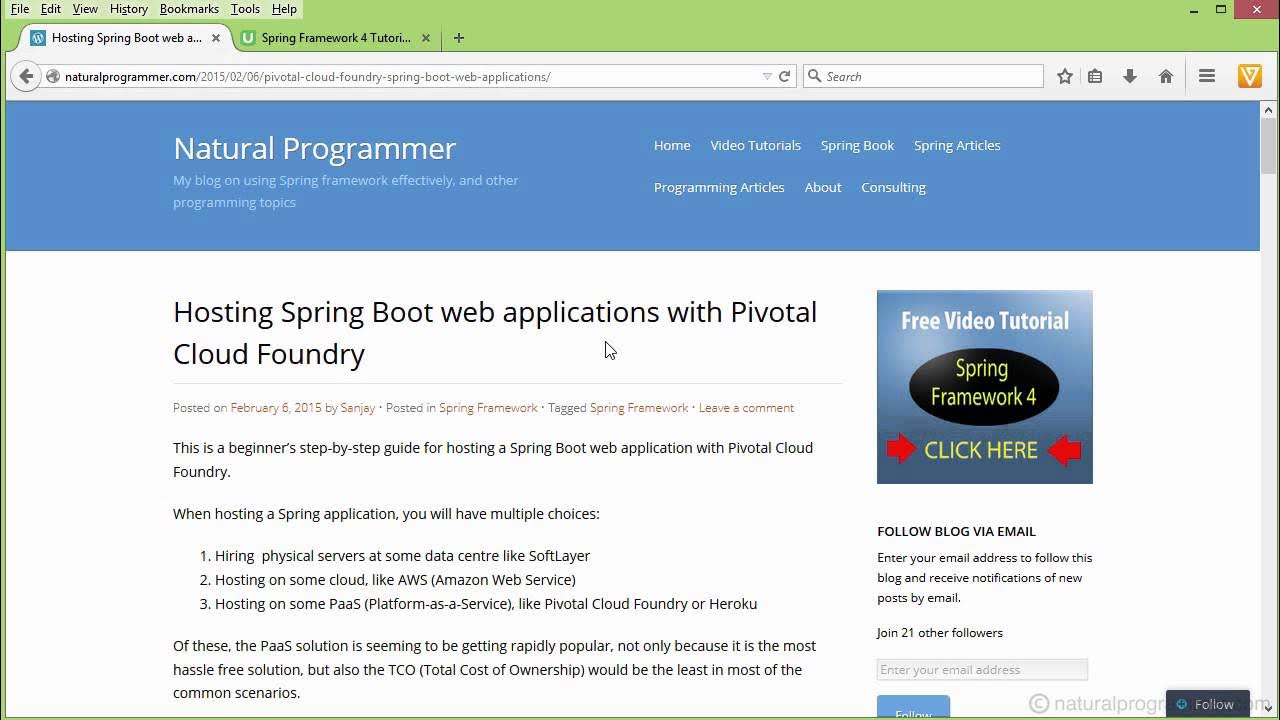The image size is (1280, 720).
Task: Click list item 'Hiring physical servers'
Action: point(402,556)
